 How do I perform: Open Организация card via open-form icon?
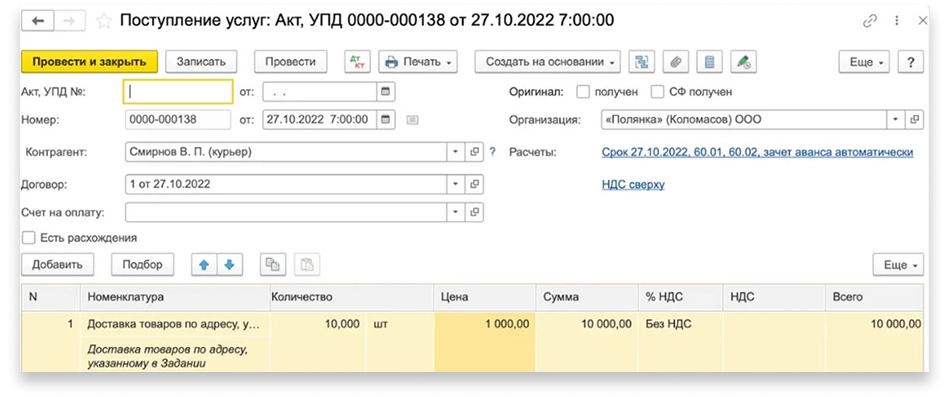[x=914, y=119]
